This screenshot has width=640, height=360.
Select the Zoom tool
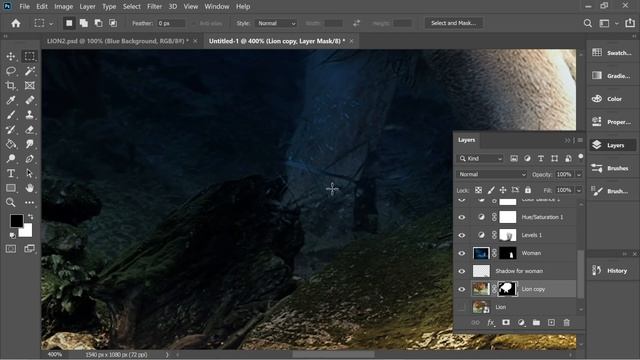coord(11,202)
